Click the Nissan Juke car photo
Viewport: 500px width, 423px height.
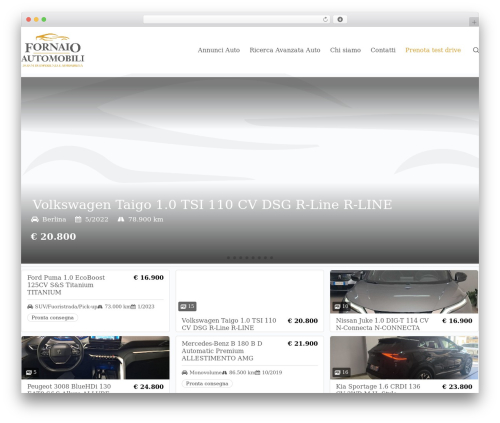pos(404,292)
